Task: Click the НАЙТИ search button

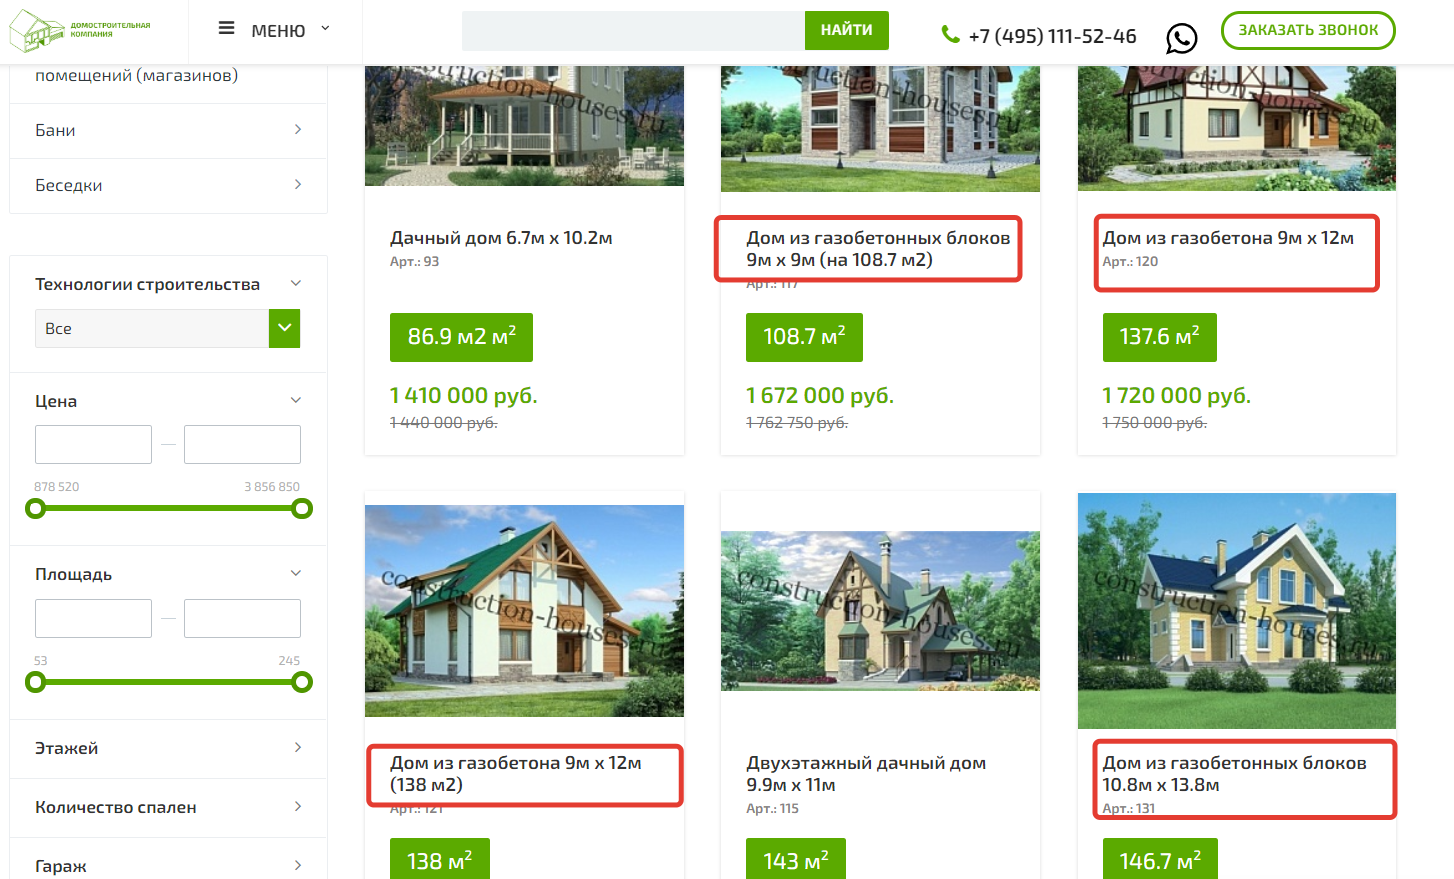Action: click(847, 30)
